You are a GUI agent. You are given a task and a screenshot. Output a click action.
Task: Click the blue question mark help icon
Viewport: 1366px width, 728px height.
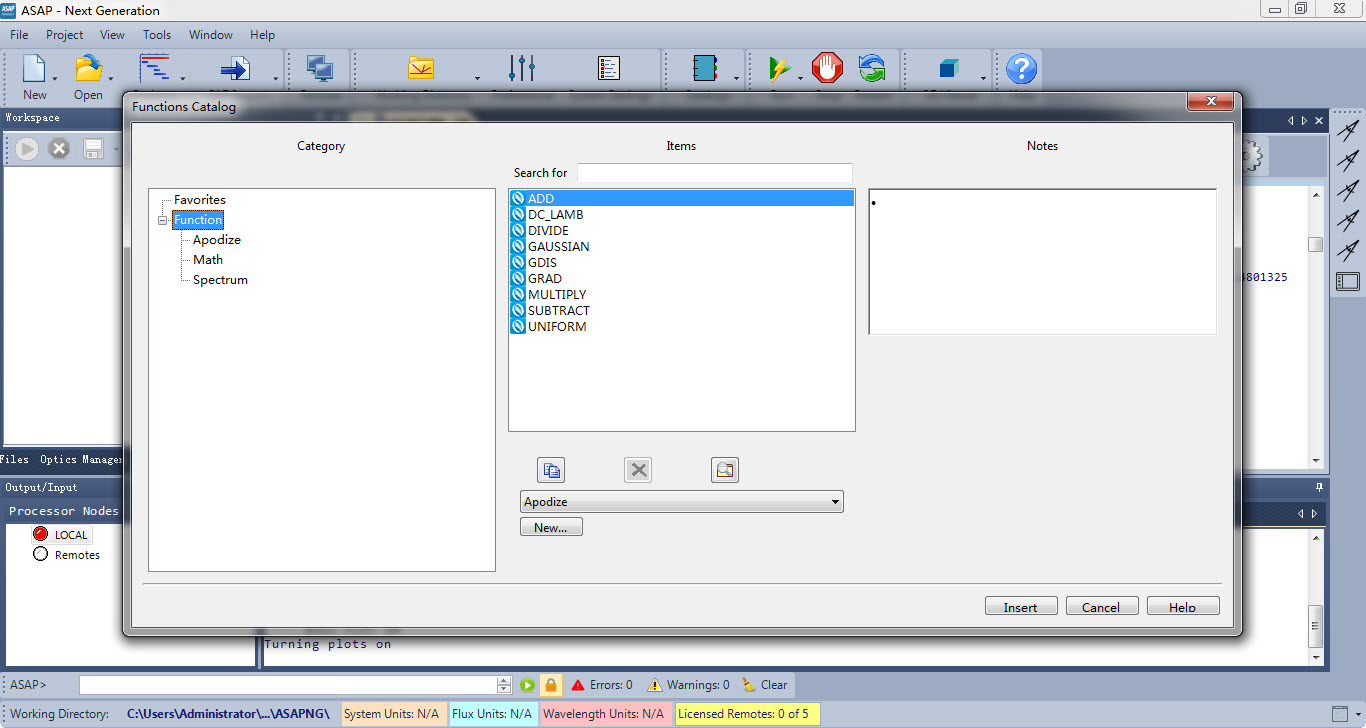[x=1021, y=69]
